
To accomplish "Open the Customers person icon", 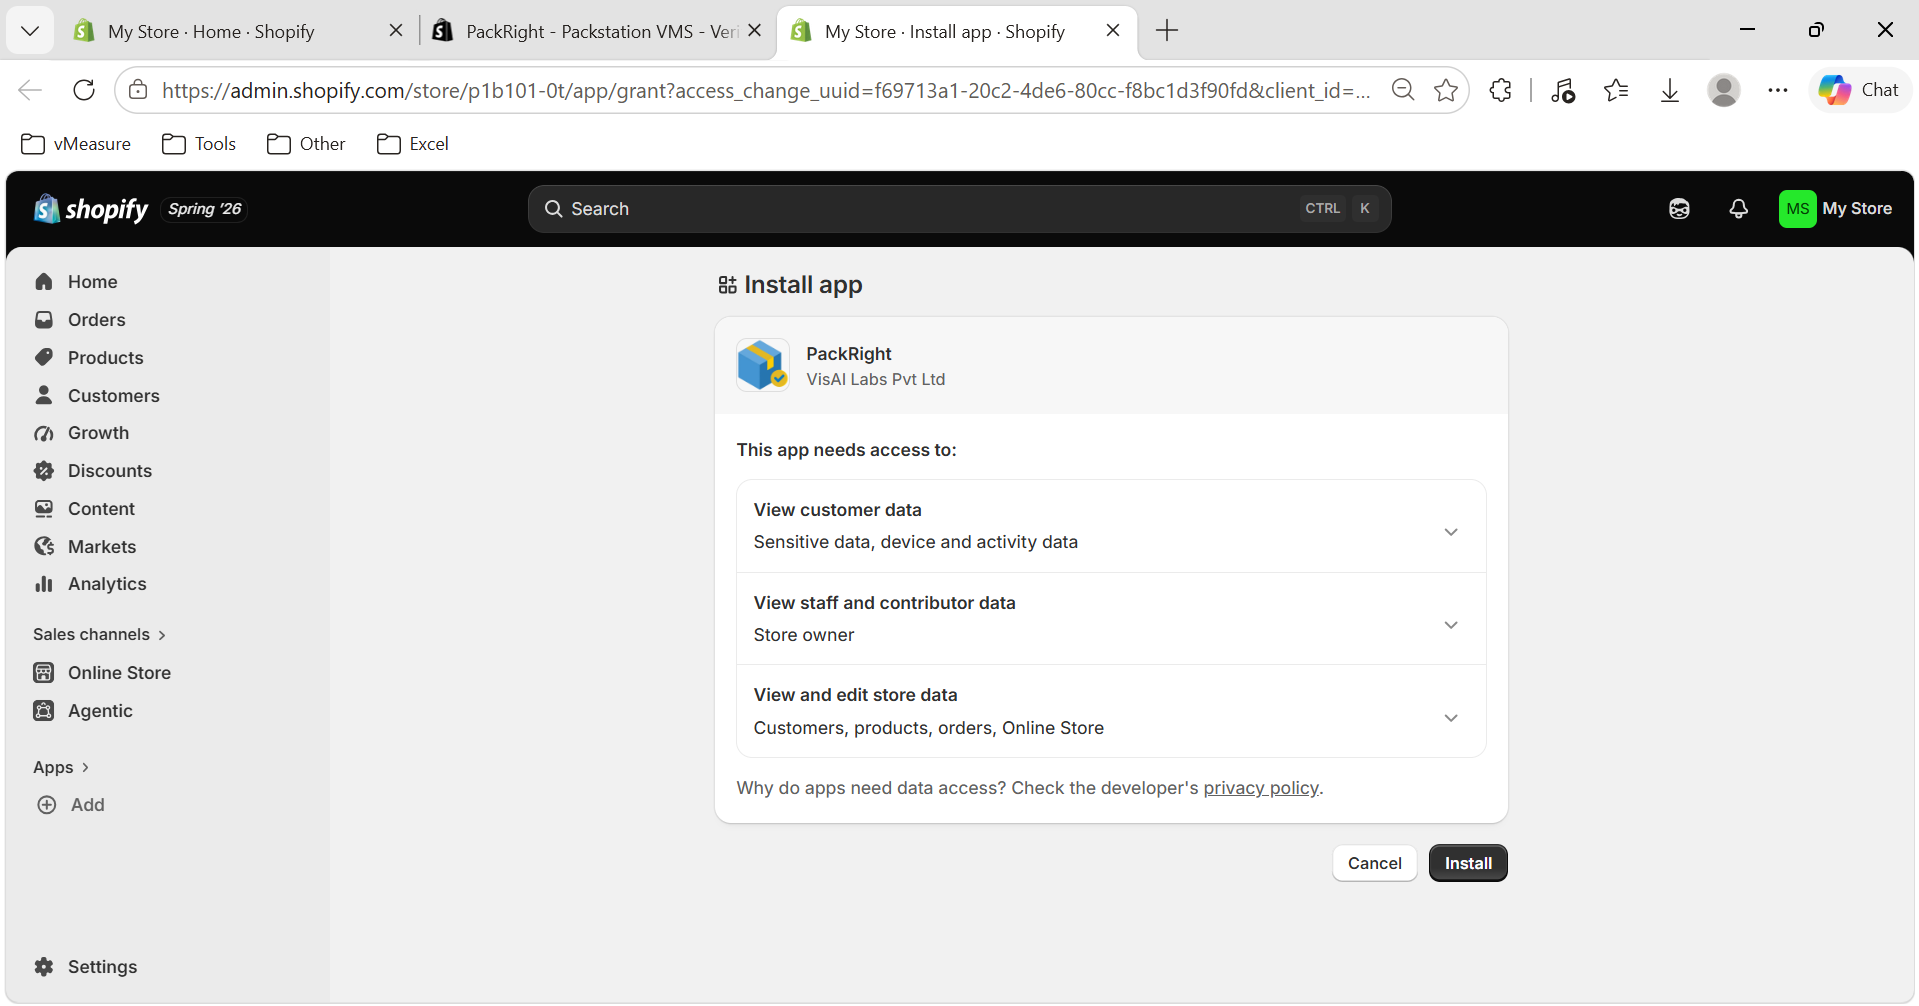I will (44, 396).
